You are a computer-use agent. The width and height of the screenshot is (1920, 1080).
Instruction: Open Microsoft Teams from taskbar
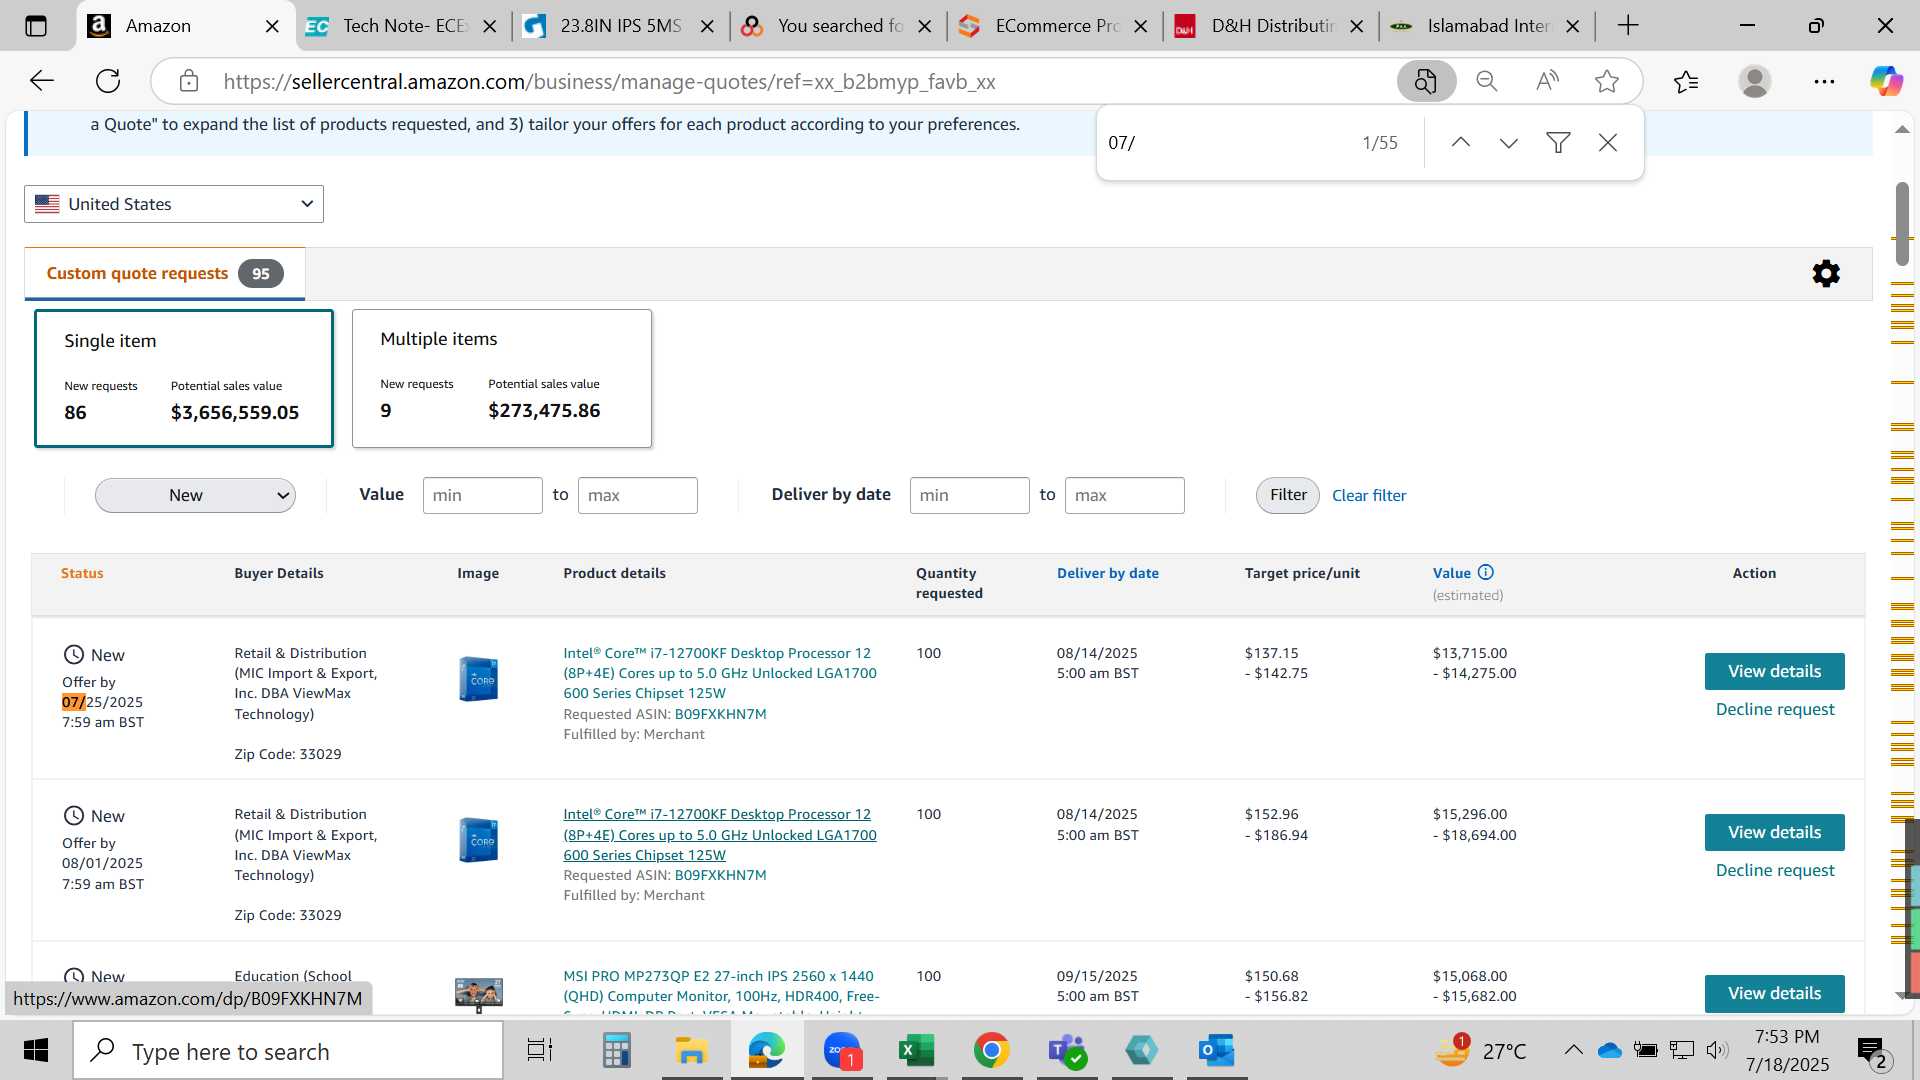click(1067, 1050)
